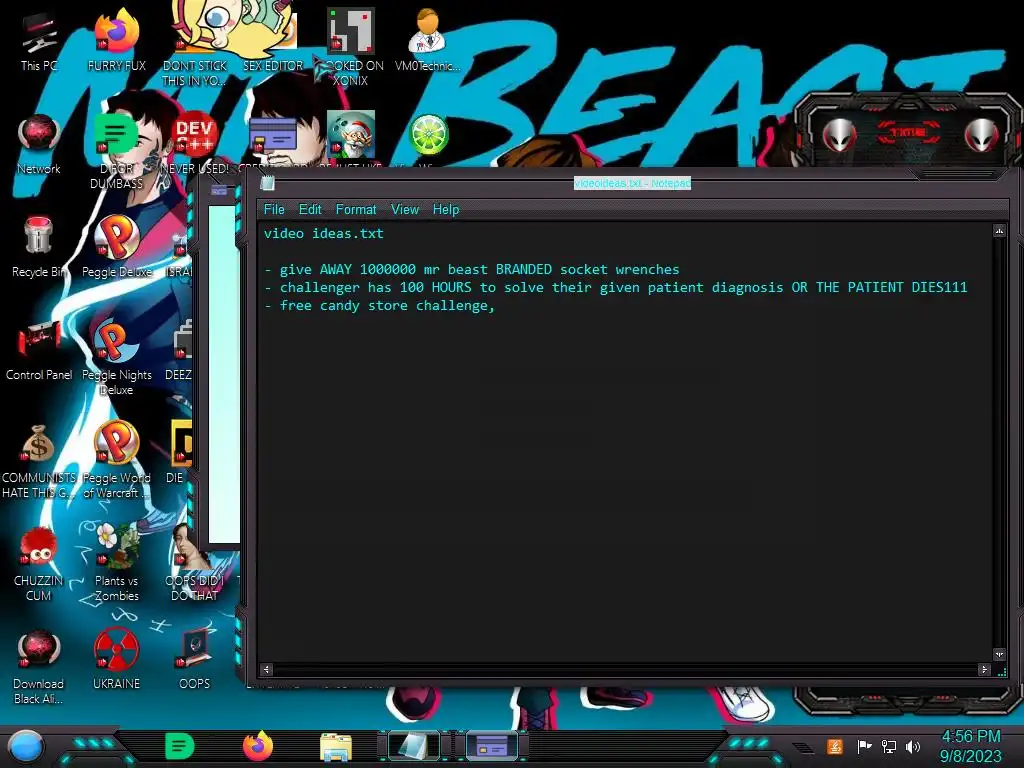Select the green 'D FOR' desktop icon
The height and width of the screenshot is (768, 1024).
[x=116, y=152]
